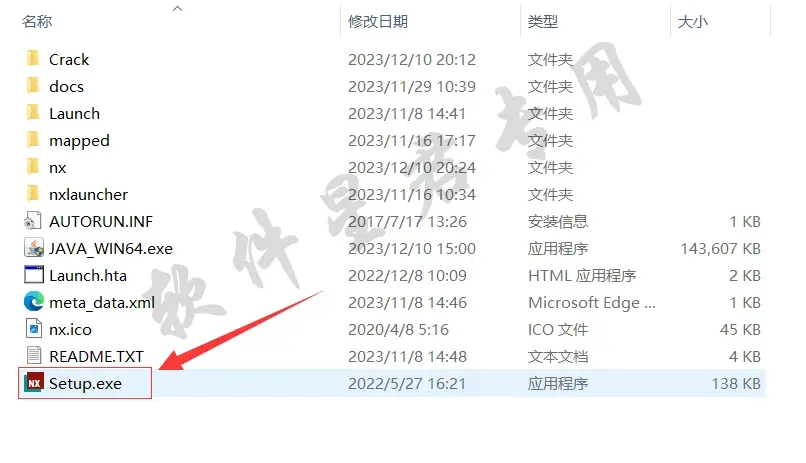Click the Setup.exe file name
This screenshot has height=463, width=806.
point(85,383)
